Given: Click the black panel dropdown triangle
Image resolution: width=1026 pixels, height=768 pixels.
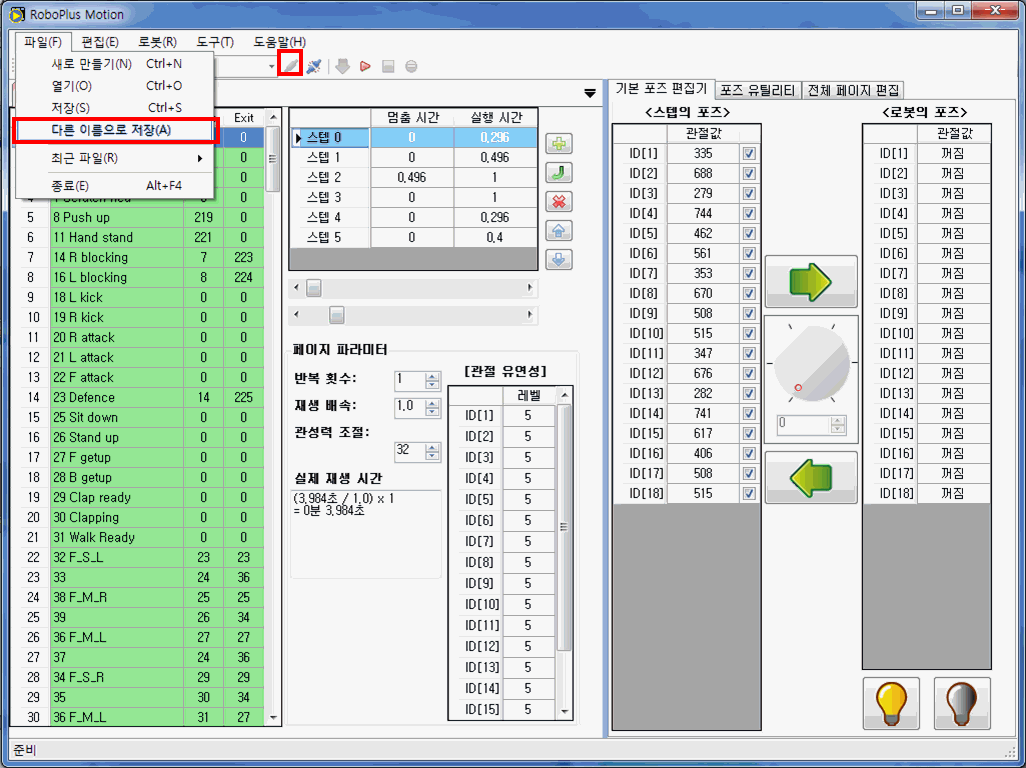Looking at the screenshot, I should pyautogui.click(x=590, y=93).
